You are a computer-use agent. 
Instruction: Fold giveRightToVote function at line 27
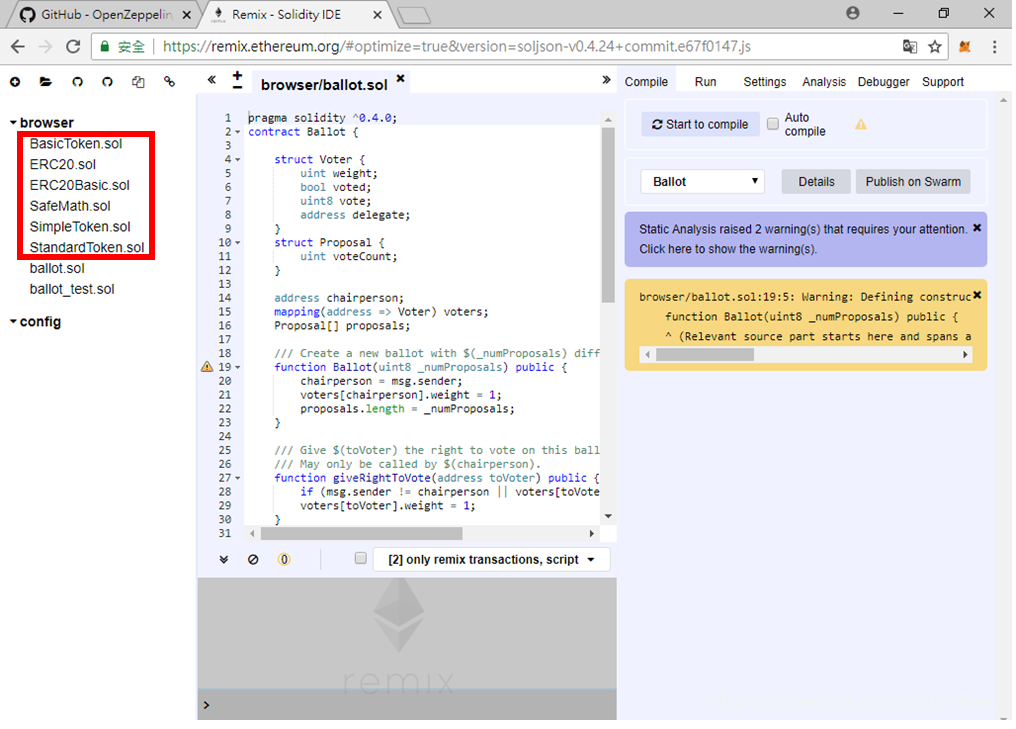click(238, 478)
